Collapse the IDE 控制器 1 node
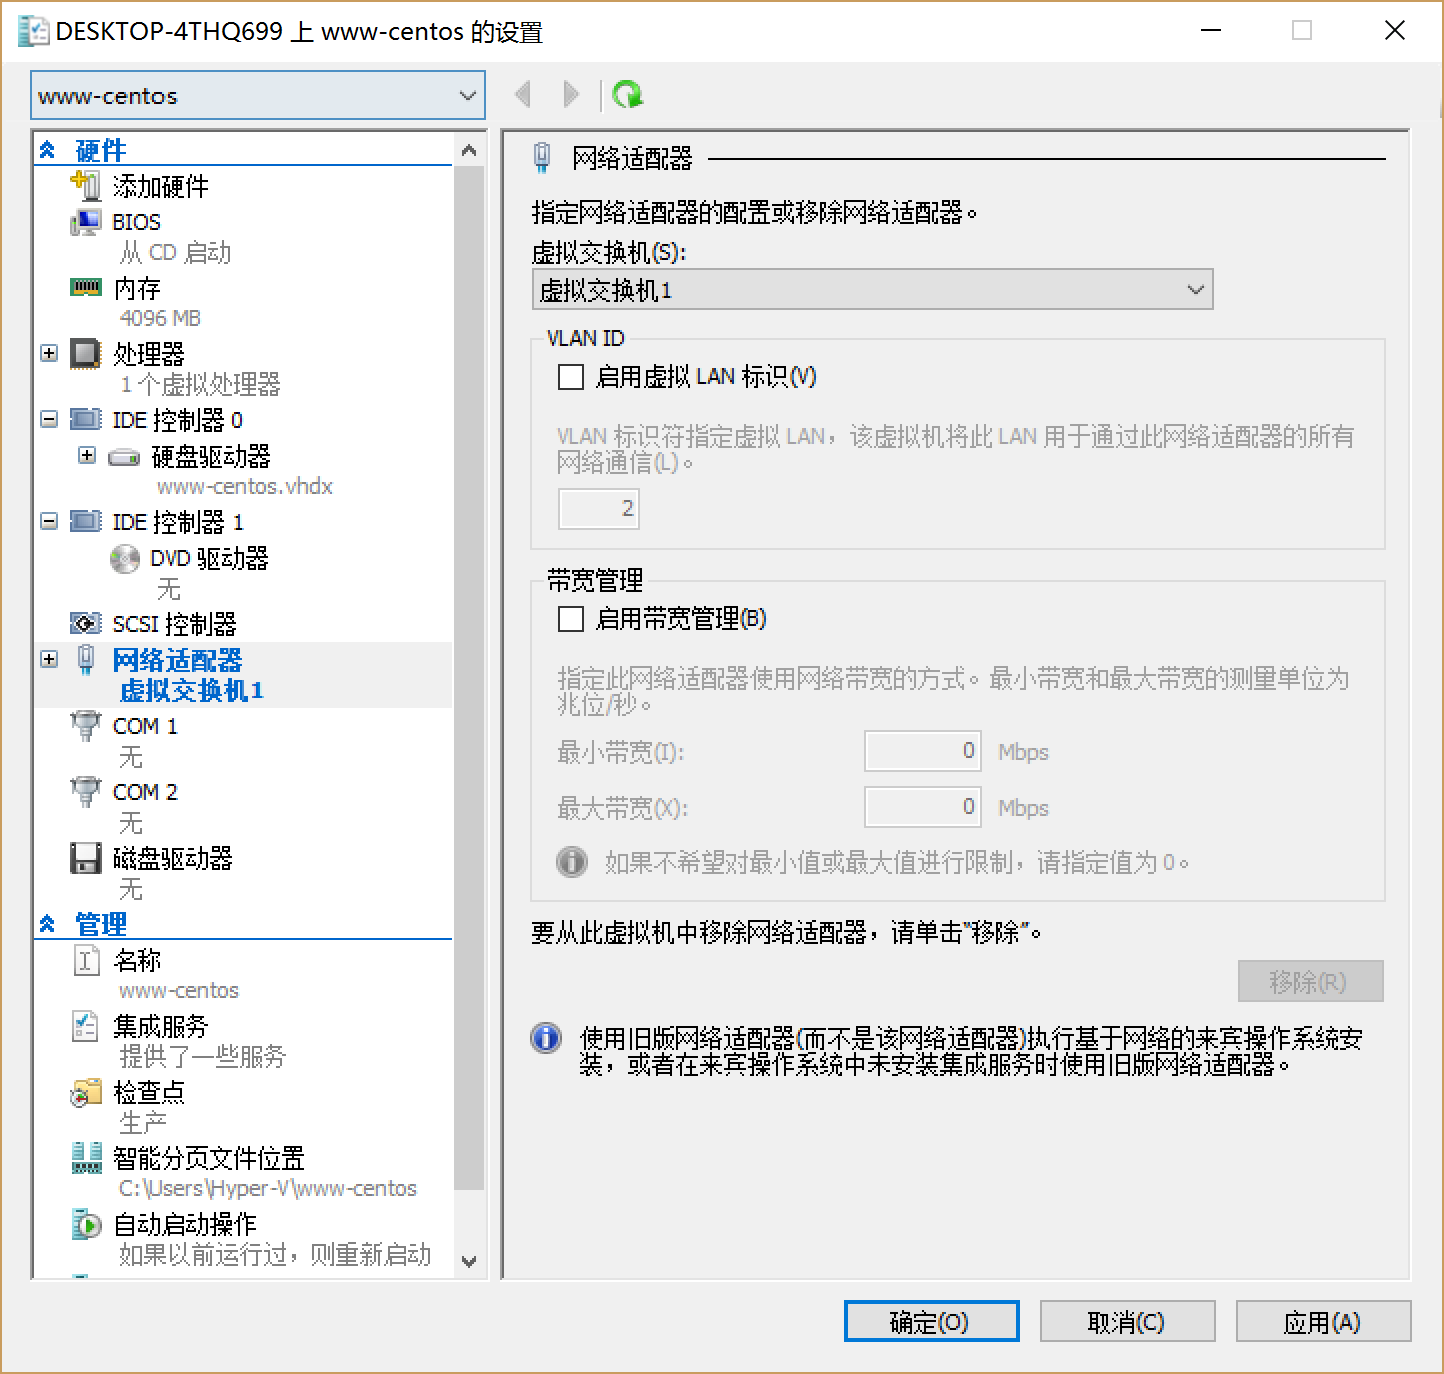Screen dimensions: 1444x1374 [49, 521]
